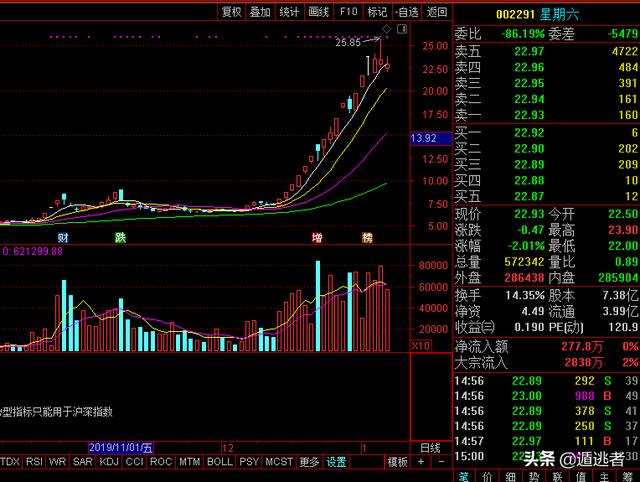Click the PE(动) value 120.9
Image resolution: width=640 pixels, height=482 pixels.
[622, 327]
